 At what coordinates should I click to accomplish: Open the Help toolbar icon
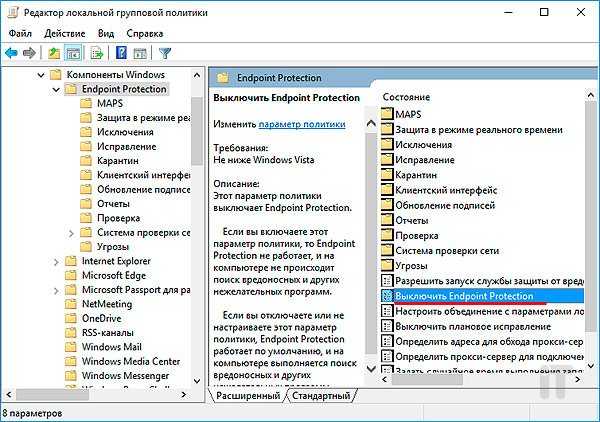[x=121, y=53]
